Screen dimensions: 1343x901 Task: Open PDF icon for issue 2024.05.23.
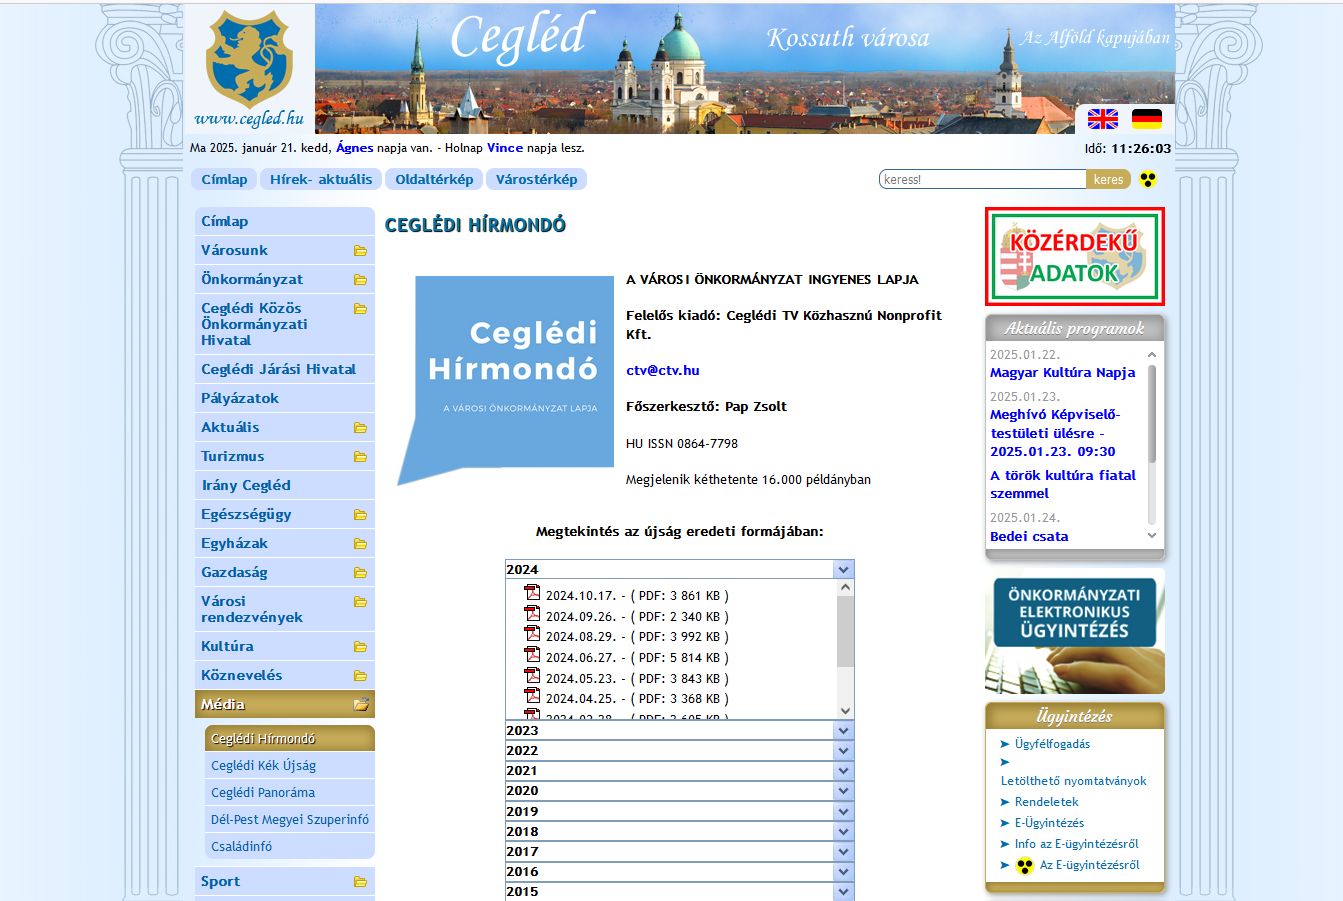[533, 675]
